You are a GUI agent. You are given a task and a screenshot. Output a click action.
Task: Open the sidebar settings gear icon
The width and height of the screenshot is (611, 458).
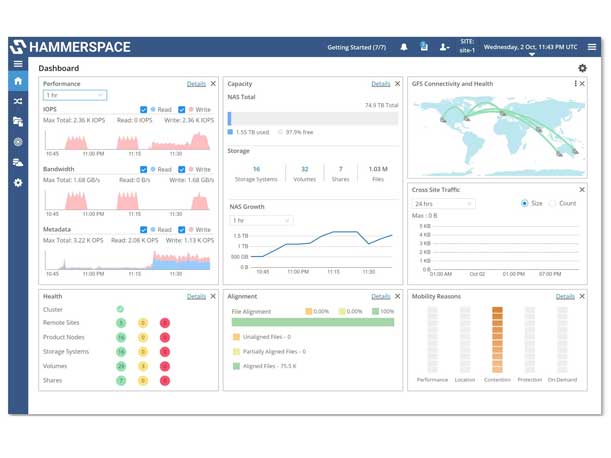18,183
